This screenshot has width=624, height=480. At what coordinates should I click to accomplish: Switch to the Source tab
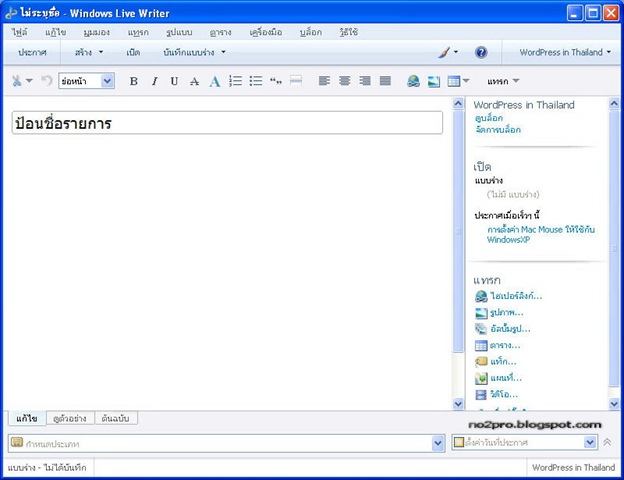click(115, 418)
